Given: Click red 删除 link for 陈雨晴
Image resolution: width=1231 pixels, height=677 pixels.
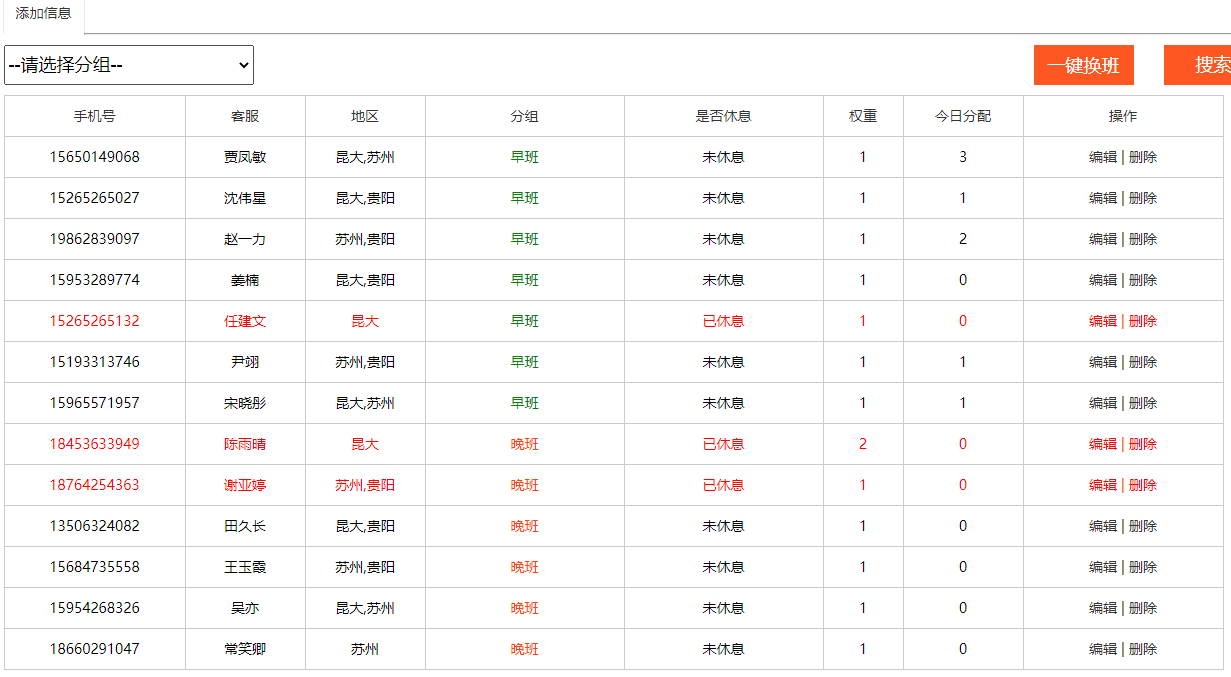Looking at the screenshot, I should pyautogui.click(x=1143, y=444).
